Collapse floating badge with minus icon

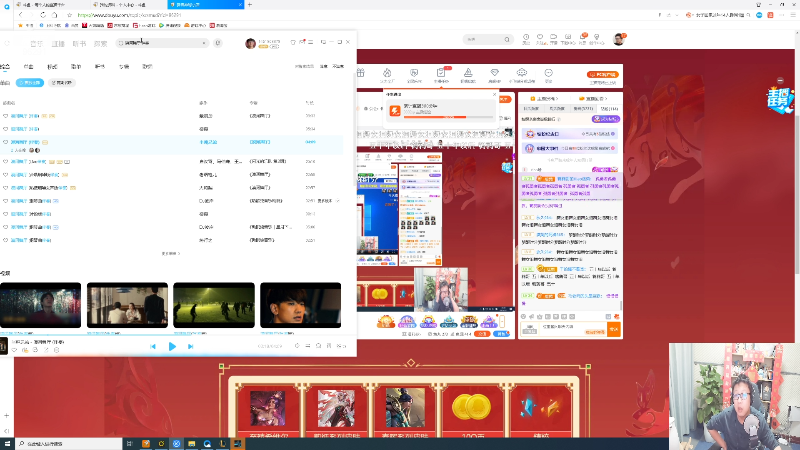[x=780, y=81]
